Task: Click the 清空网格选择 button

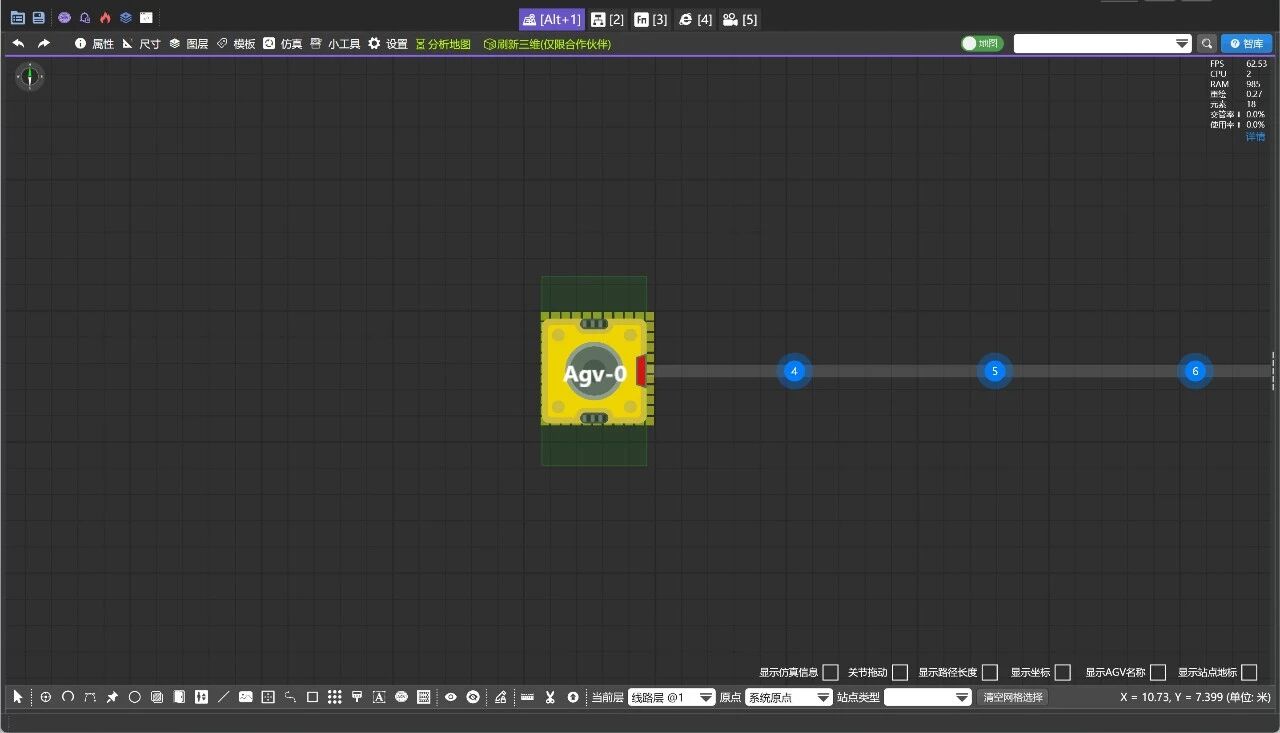Action: [1012, 697]
